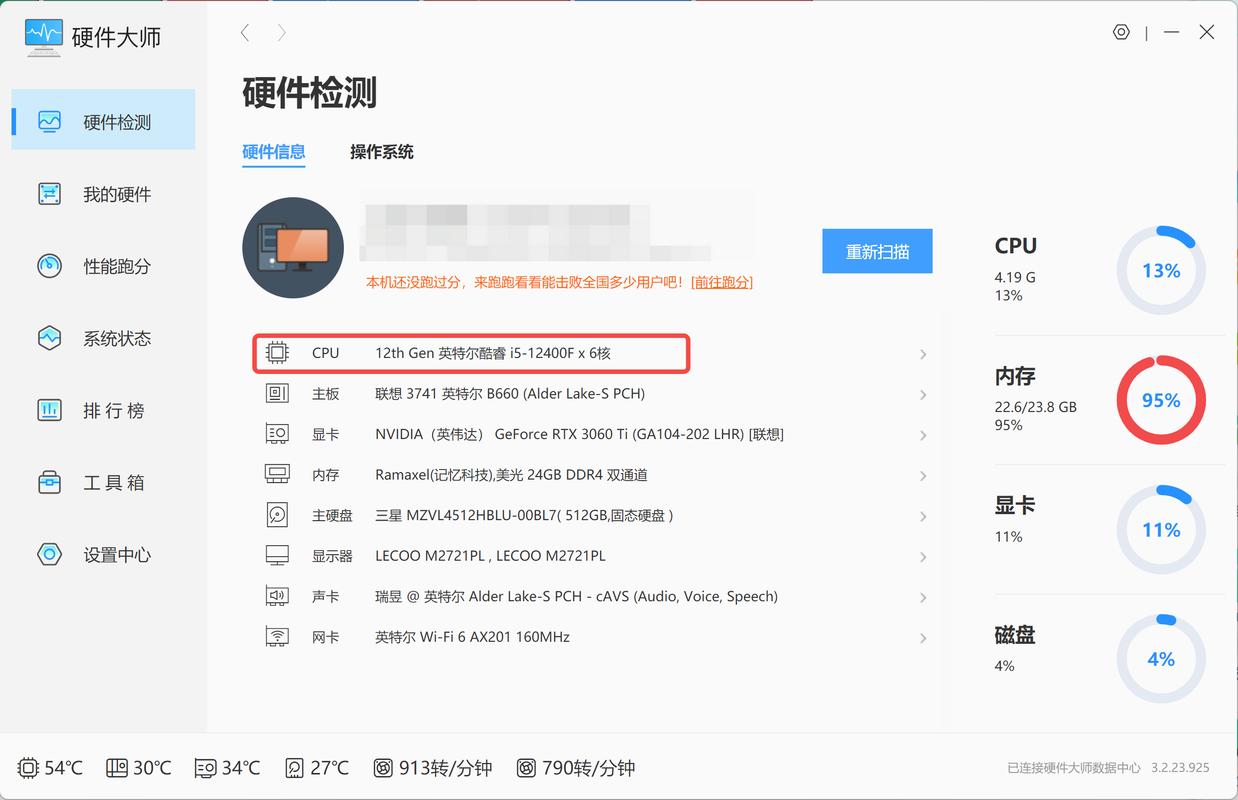Image resolution: width=1238 pixels, height=800 pixels.
Task: Open 我的硬件 from the sidebar
Action: 103,194
